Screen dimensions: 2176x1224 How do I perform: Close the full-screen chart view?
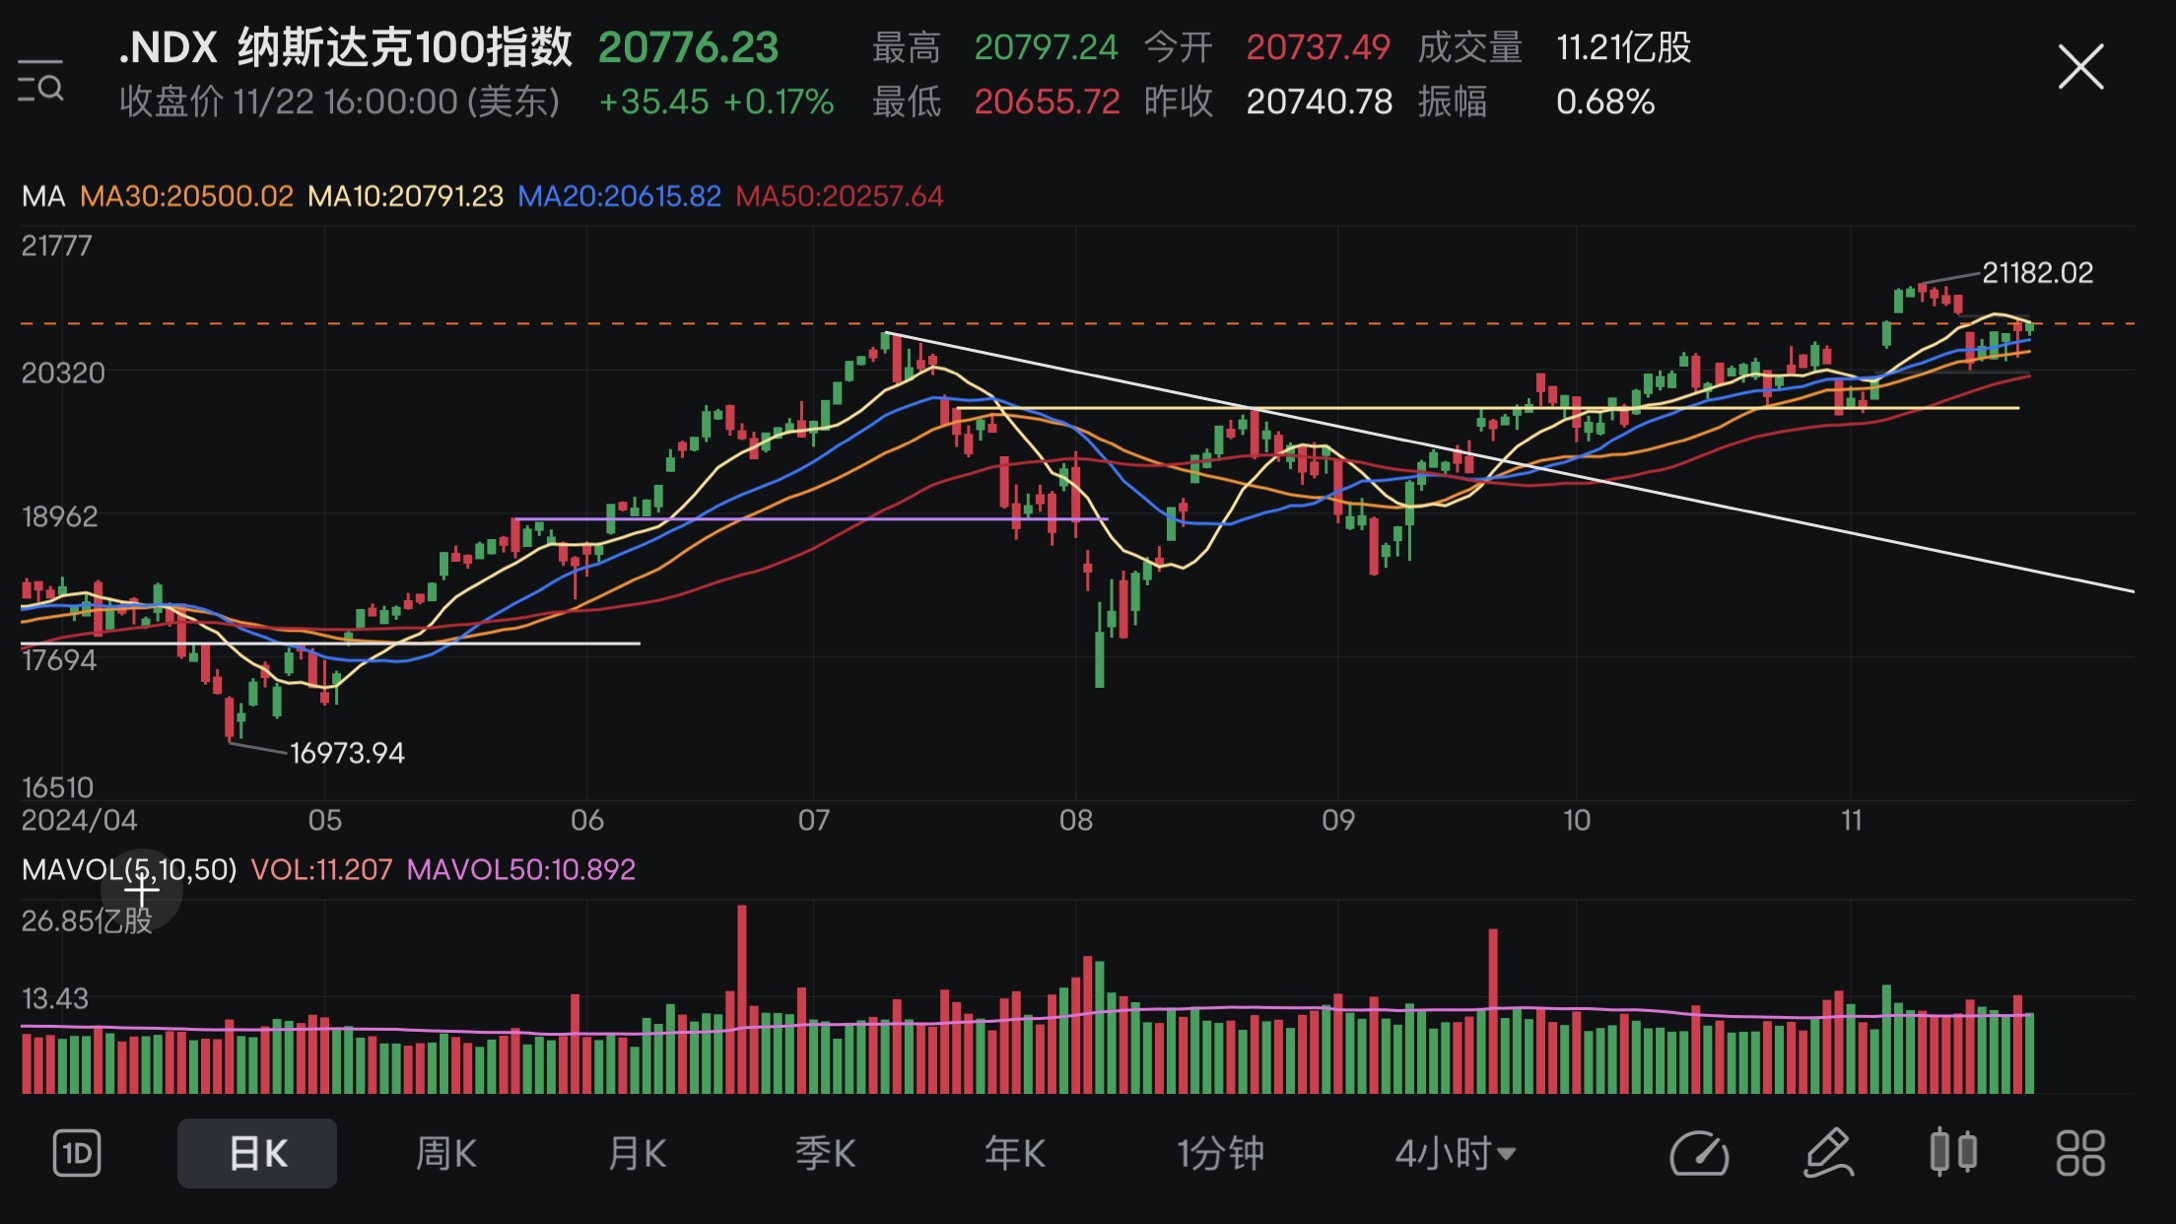(x=2081, y=67)
